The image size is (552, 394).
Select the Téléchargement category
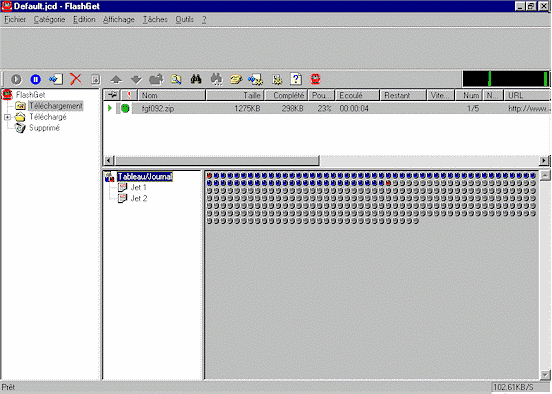point(56,106)
